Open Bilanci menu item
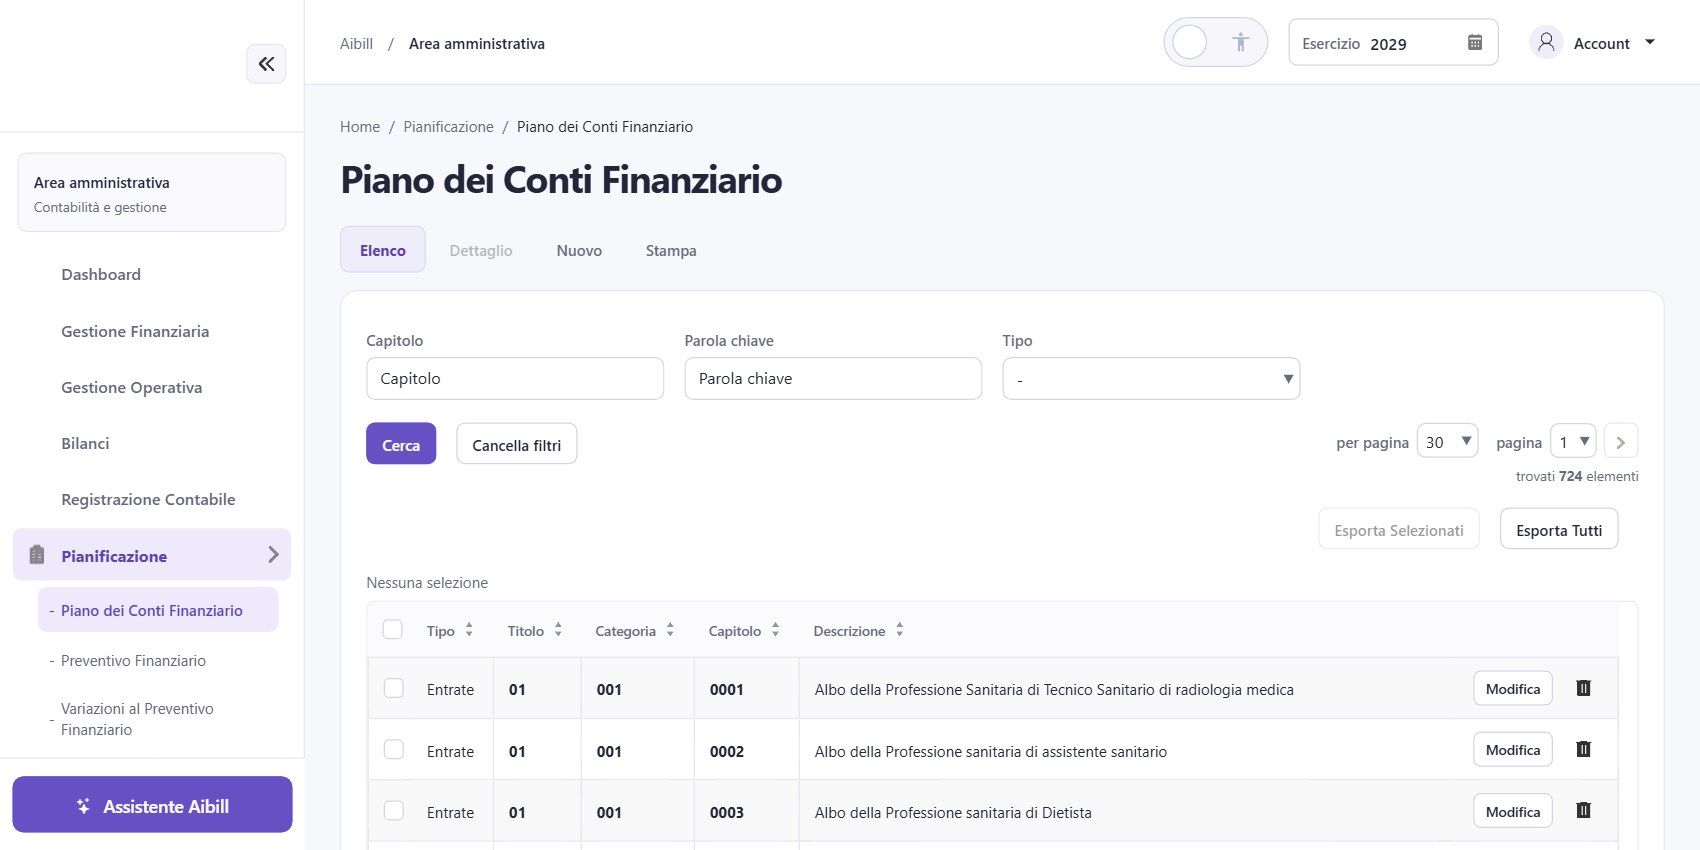 pos(85,443)
